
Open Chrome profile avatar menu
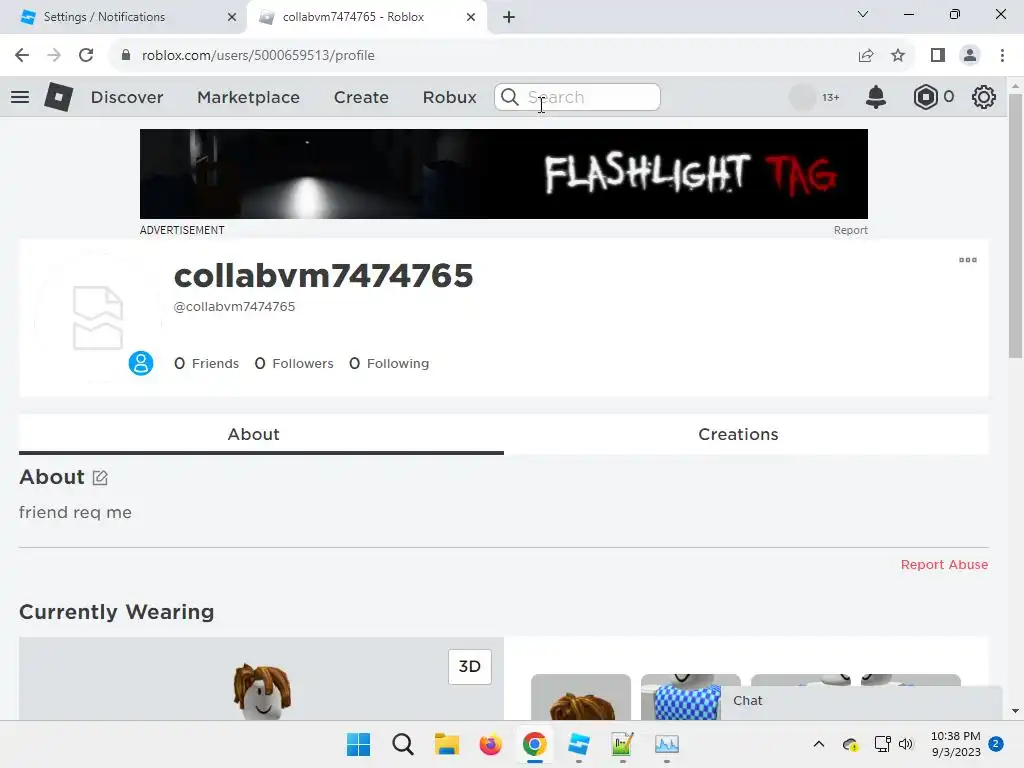coord(970,56)
